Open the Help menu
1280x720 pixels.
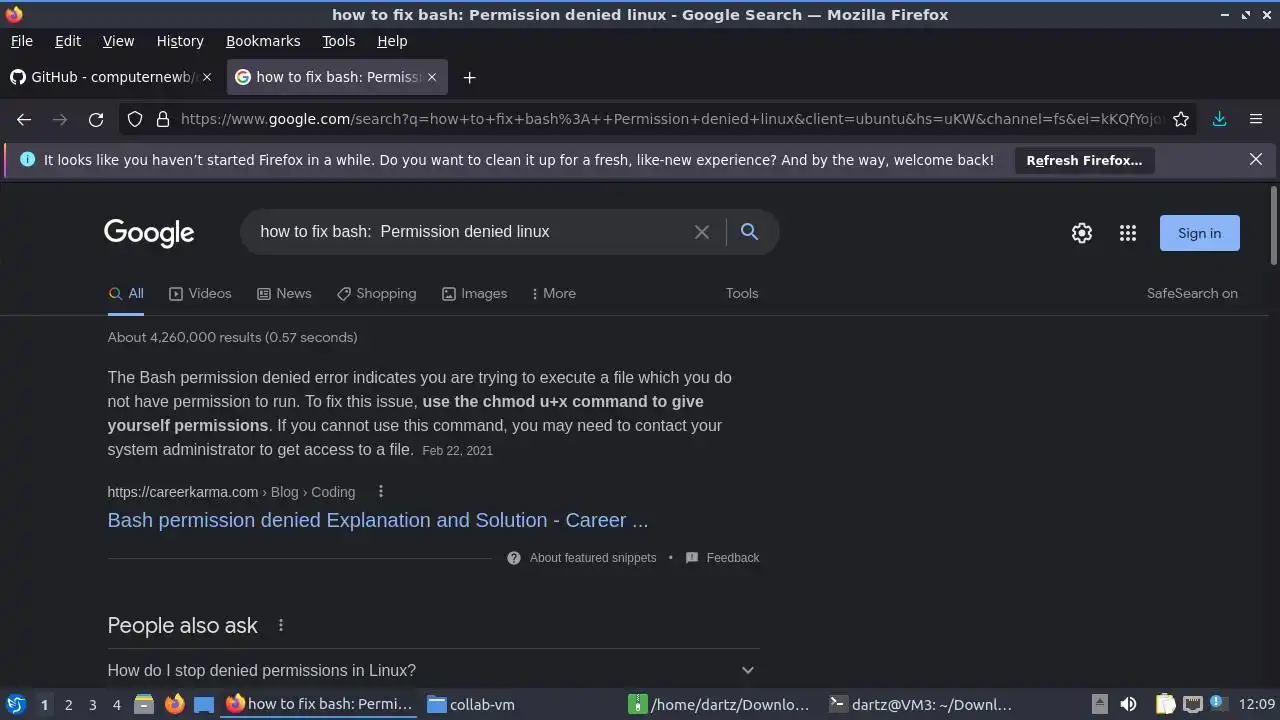click(392, 41)
